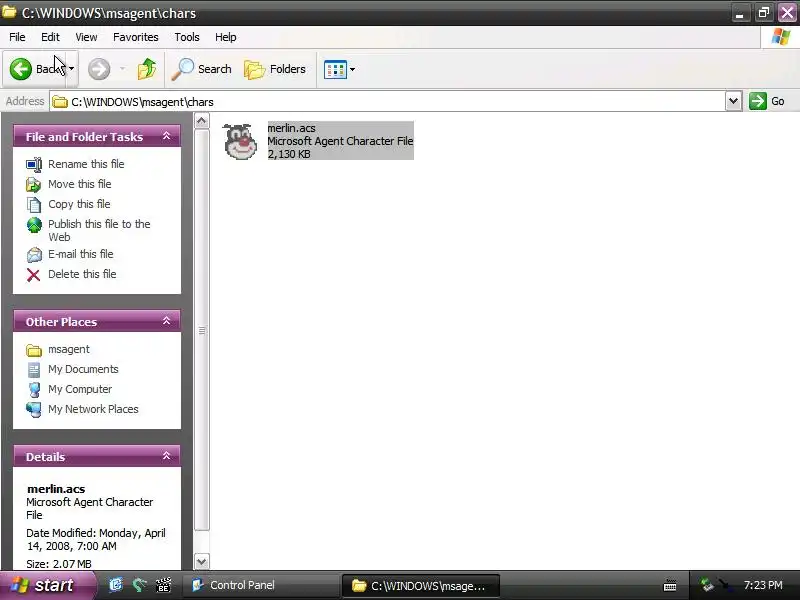Click the keyboard icon in the taskbar

pyautogui.click(x=670, y=586)
